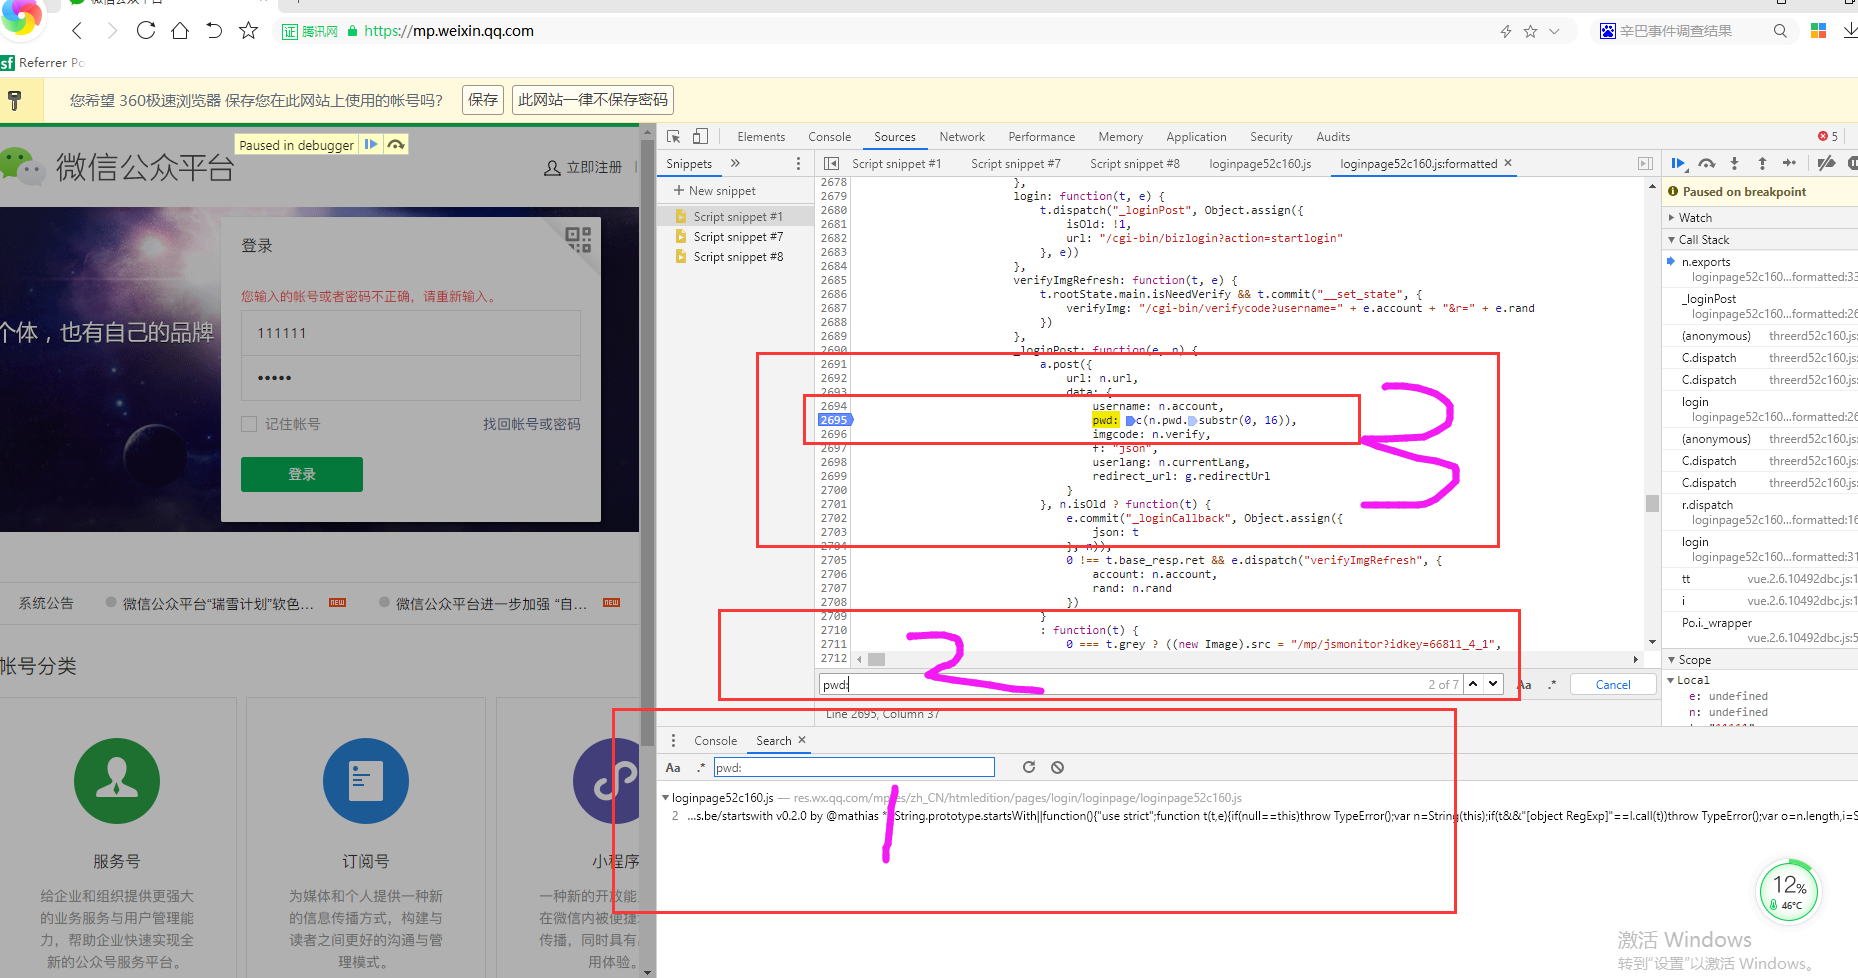Click the Step over next function call icon
This screenshot has width=1858, height=978.
click(x=1707, y=163)
